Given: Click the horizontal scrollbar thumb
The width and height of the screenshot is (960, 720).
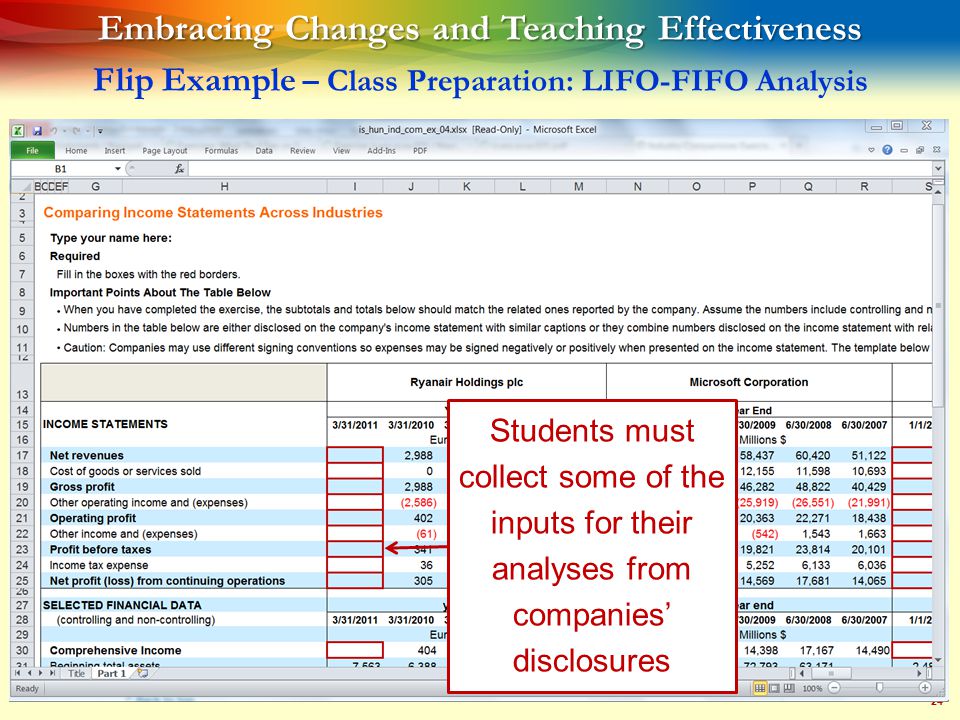Looking at the screenshot, I should click(831, 673).
